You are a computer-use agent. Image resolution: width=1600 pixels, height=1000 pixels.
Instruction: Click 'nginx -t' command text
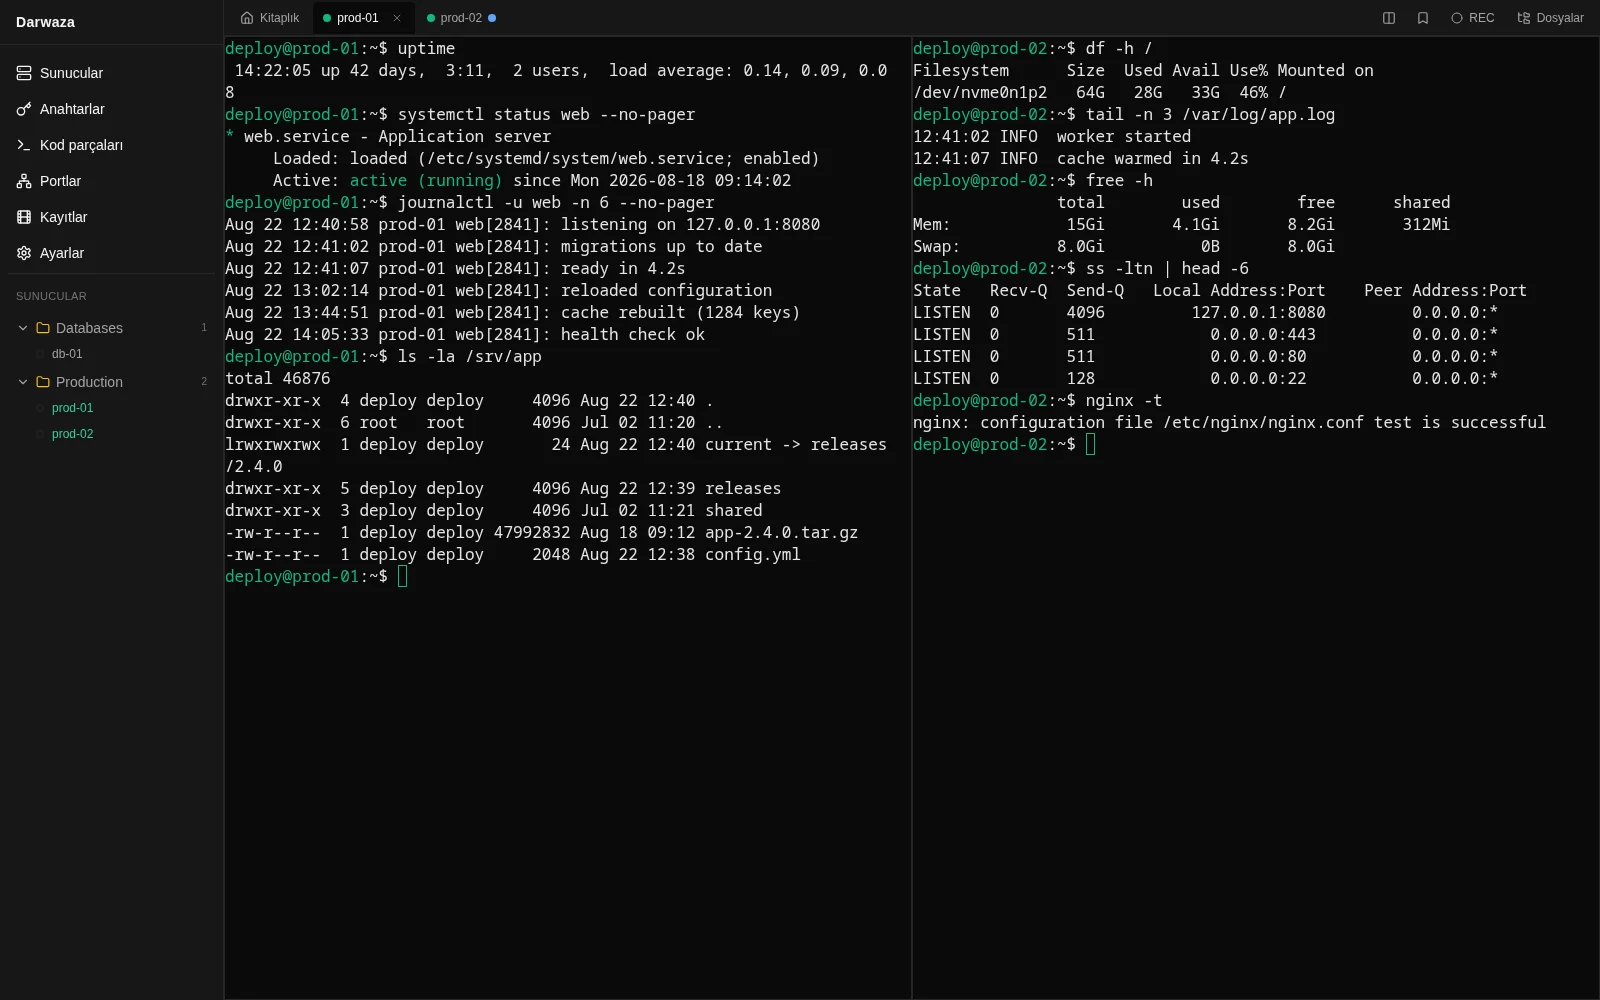1124,400
